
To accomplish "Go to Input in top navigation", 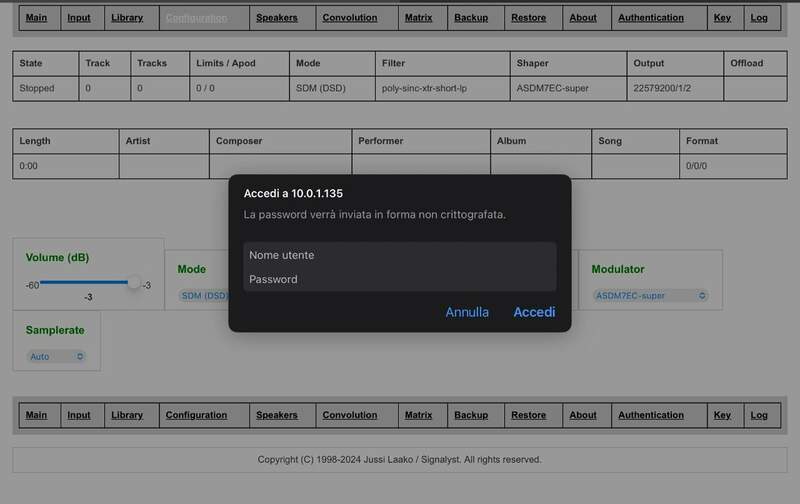I will [x=78, y=18].
